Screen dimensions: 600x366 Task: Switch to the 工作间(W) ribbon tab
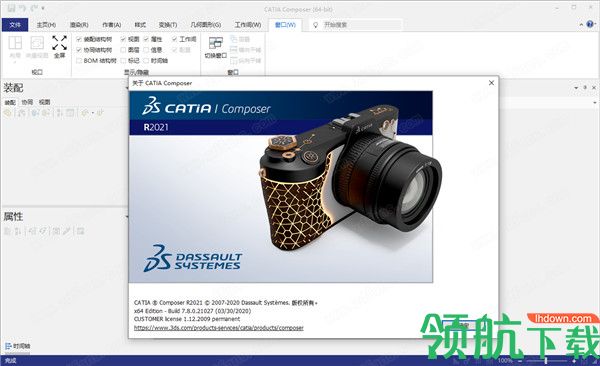click(248, 25)
